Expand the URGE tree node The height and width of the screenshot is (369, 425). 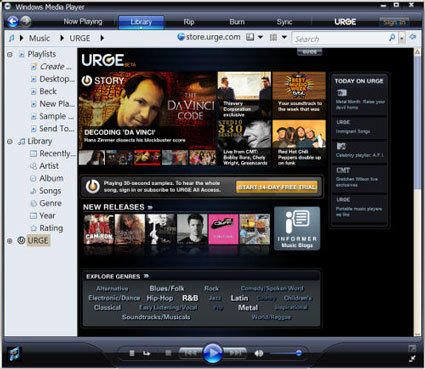[x=10, y=241]
